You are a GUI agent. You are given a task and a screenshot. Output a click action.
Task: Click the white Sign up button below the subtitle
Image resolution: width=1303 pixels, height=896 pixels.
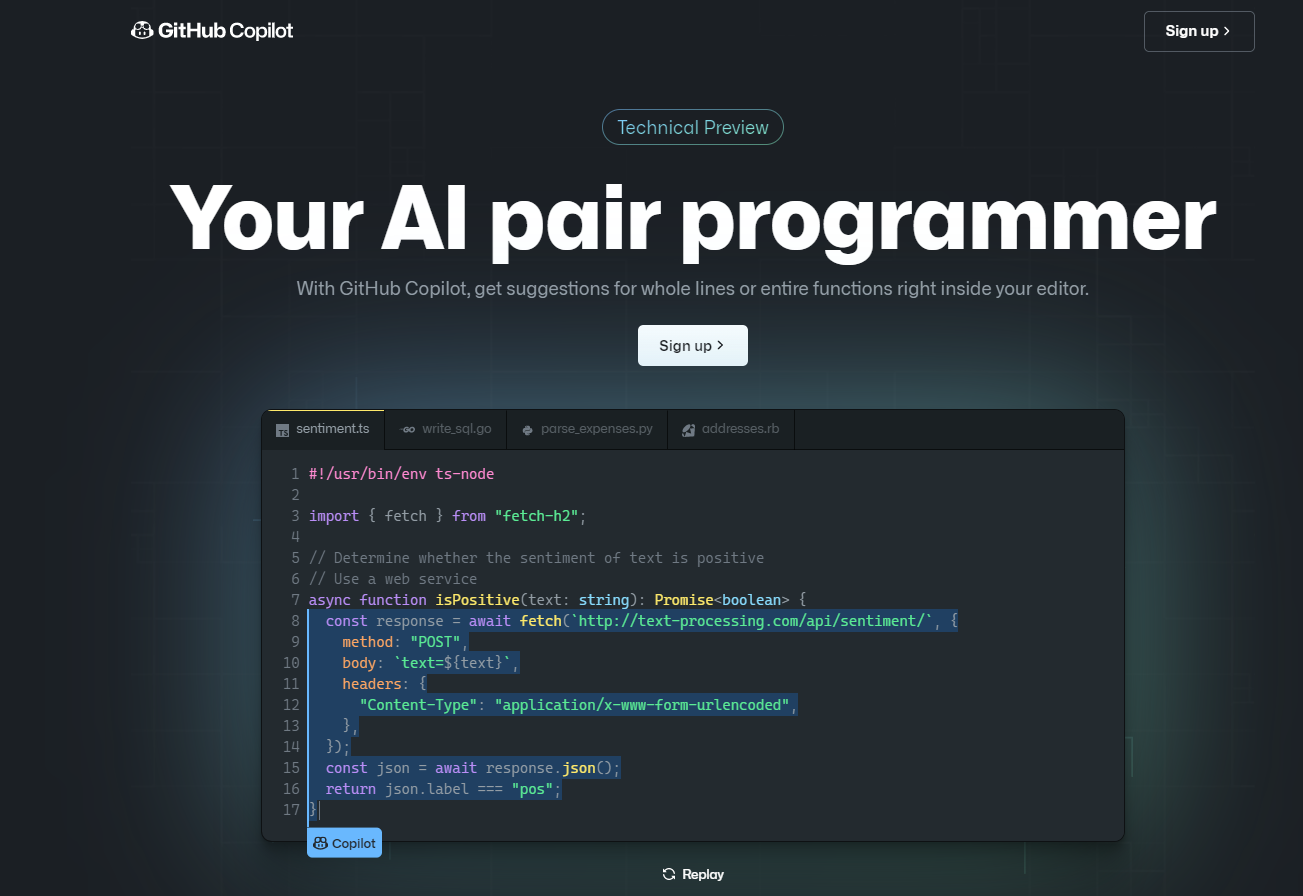coord(693,346)
